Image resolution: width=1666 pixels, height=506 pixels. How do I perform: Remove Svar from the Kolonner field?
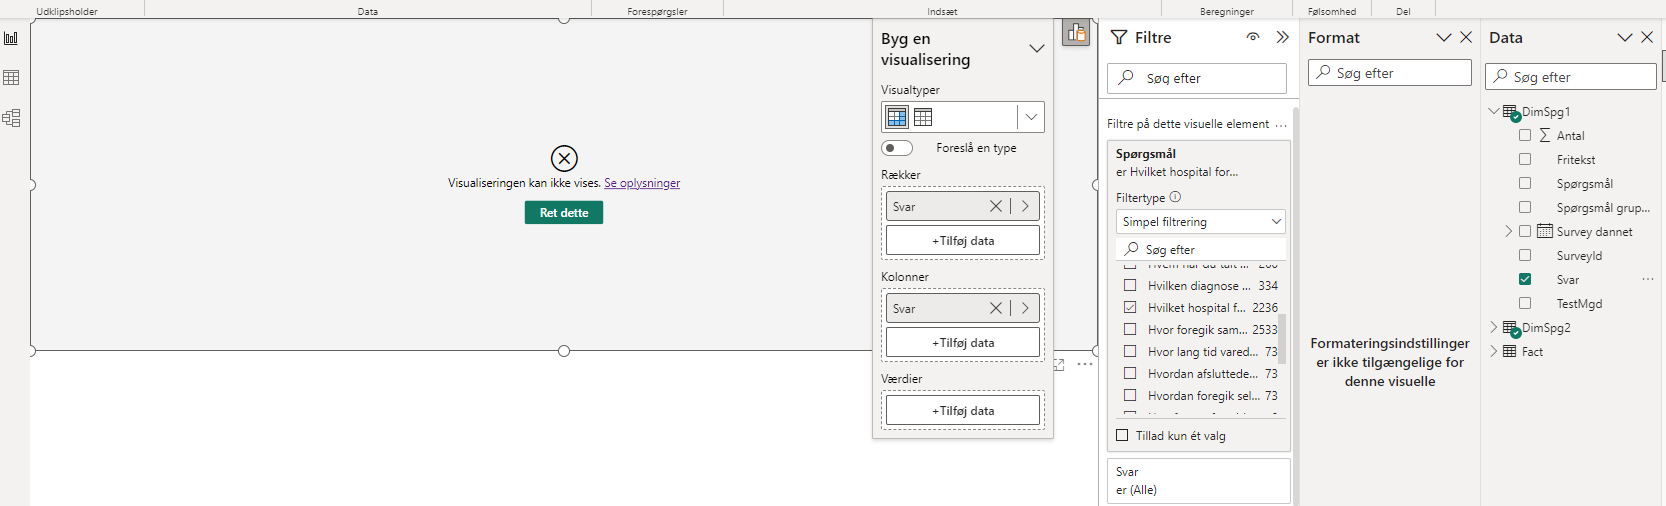[x=996, y=308]
